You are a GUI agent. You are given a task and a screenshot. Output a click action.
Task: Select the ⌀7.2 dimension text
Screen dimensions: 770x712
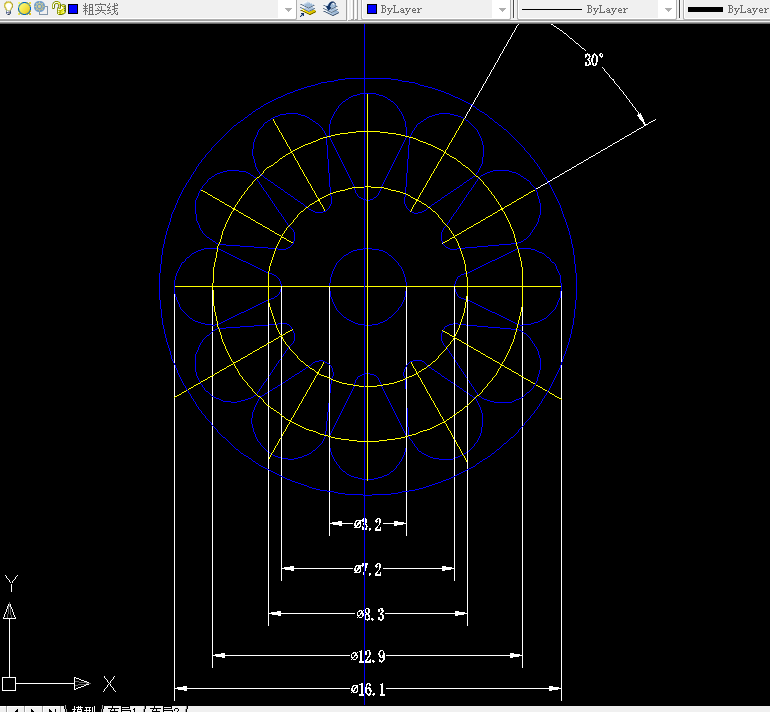coord(368,569)
